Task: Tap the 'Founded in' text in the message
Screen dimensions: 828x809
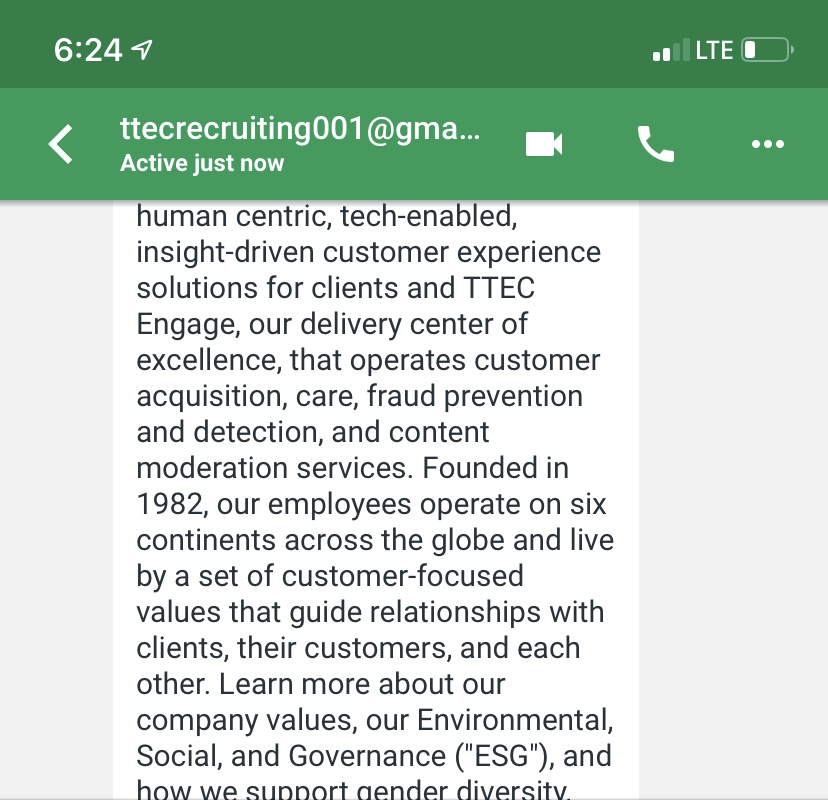Action: (x=495, y=468)
